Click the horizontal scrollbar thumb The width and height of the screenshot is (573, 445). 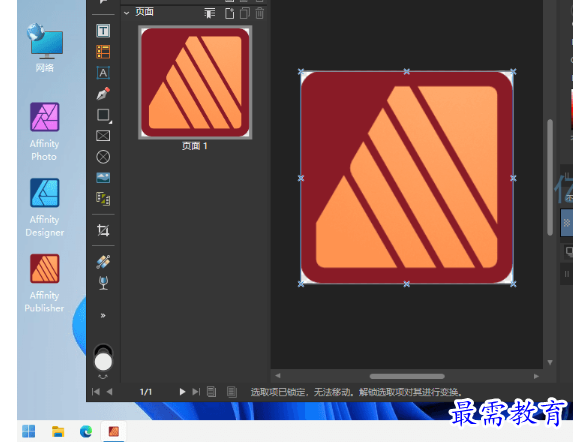click(x=407, y=376)
